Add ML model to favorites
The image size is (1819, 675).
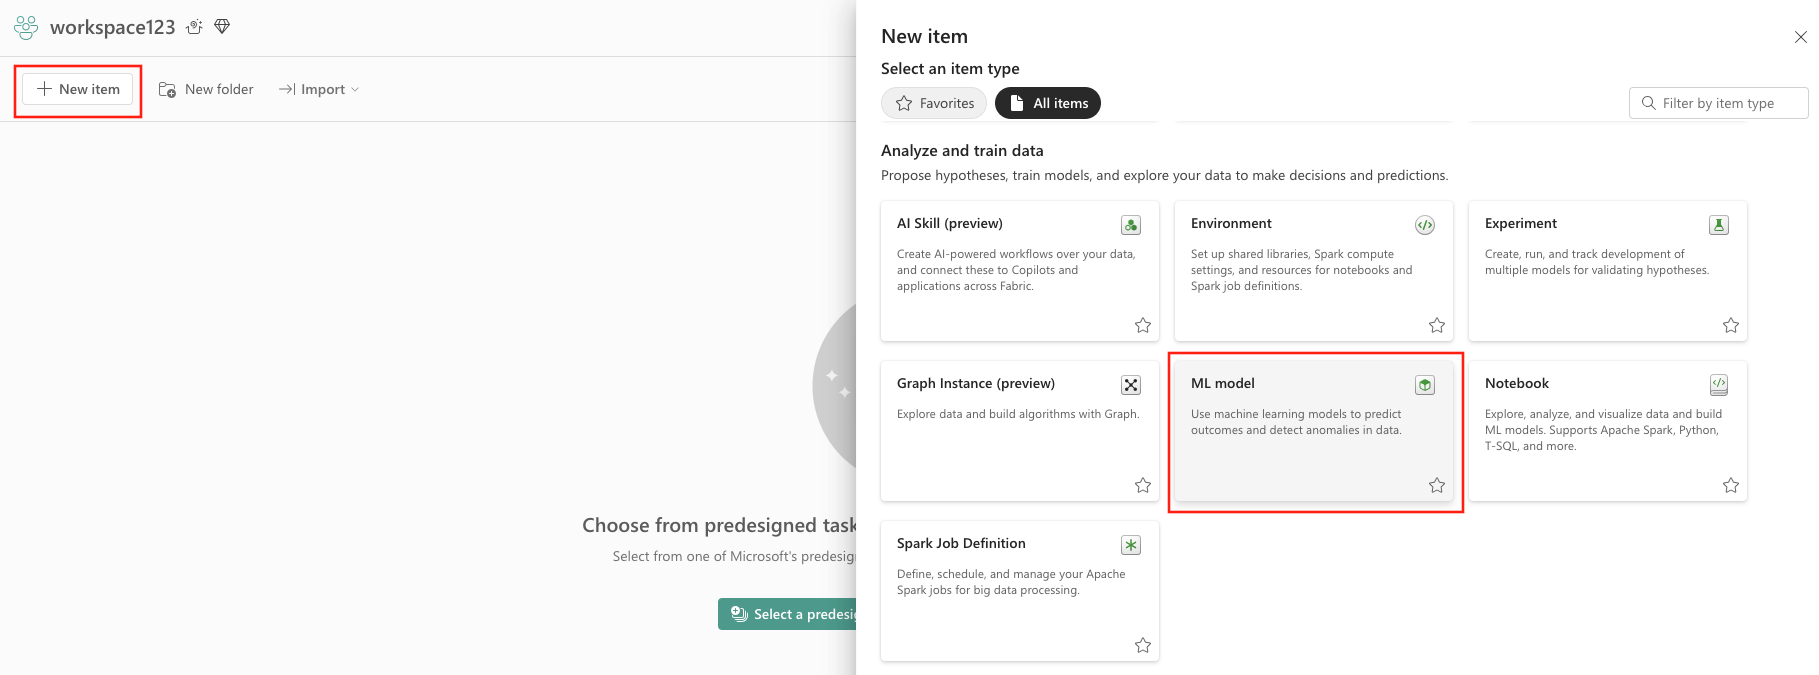(1437, 485)
